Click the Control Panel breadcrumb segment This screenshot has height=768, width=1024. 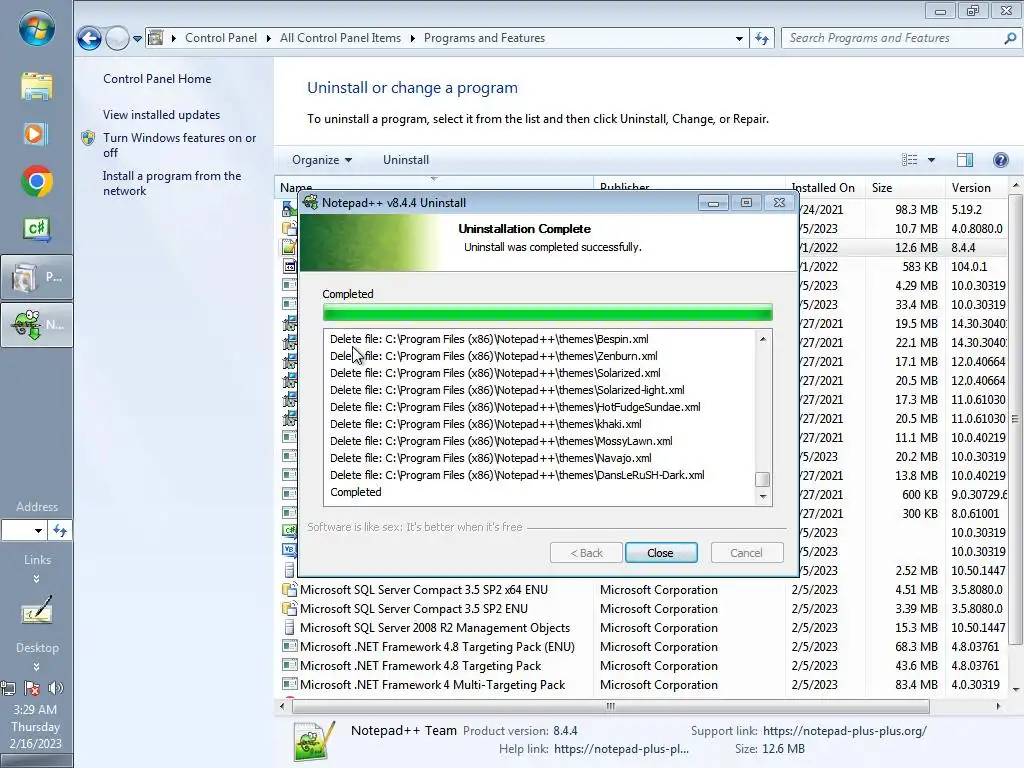click(221, 38)
